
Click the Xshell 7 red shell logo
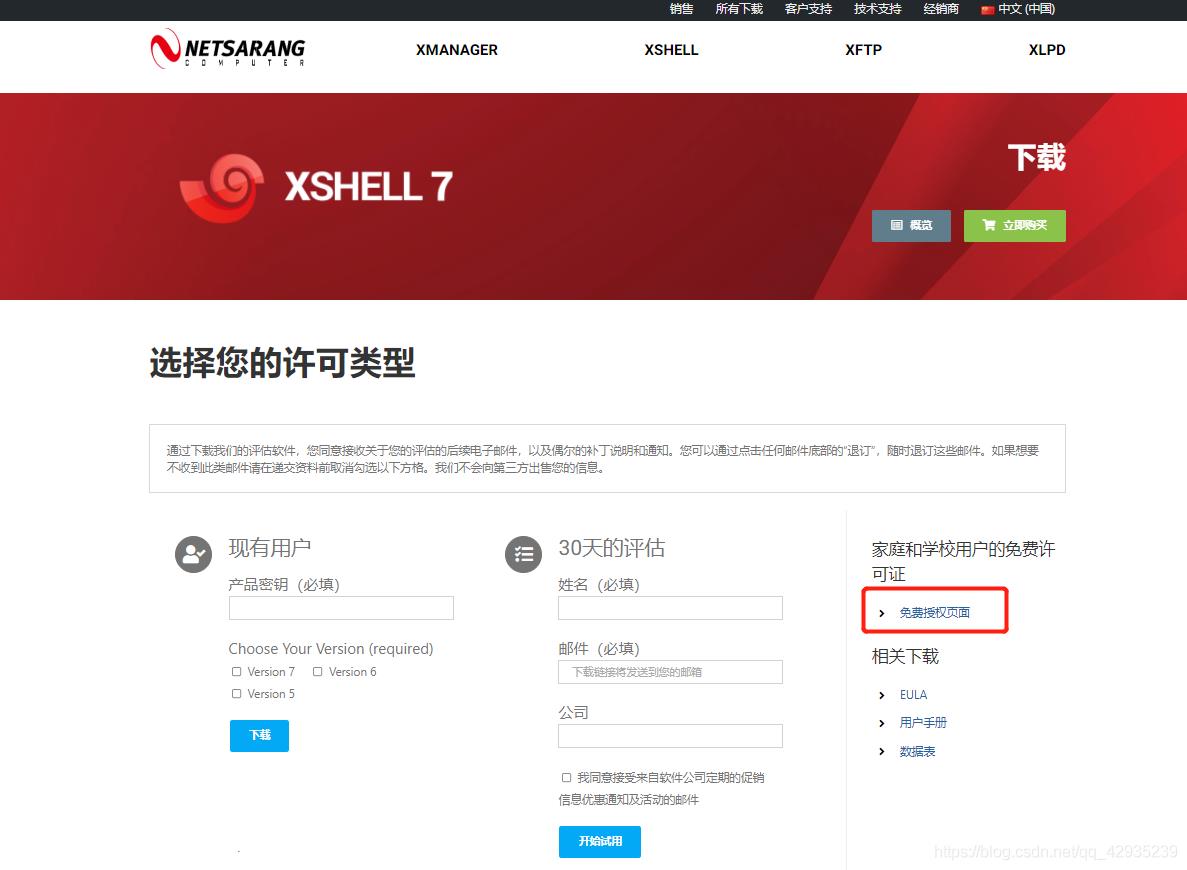coord(222,189)
